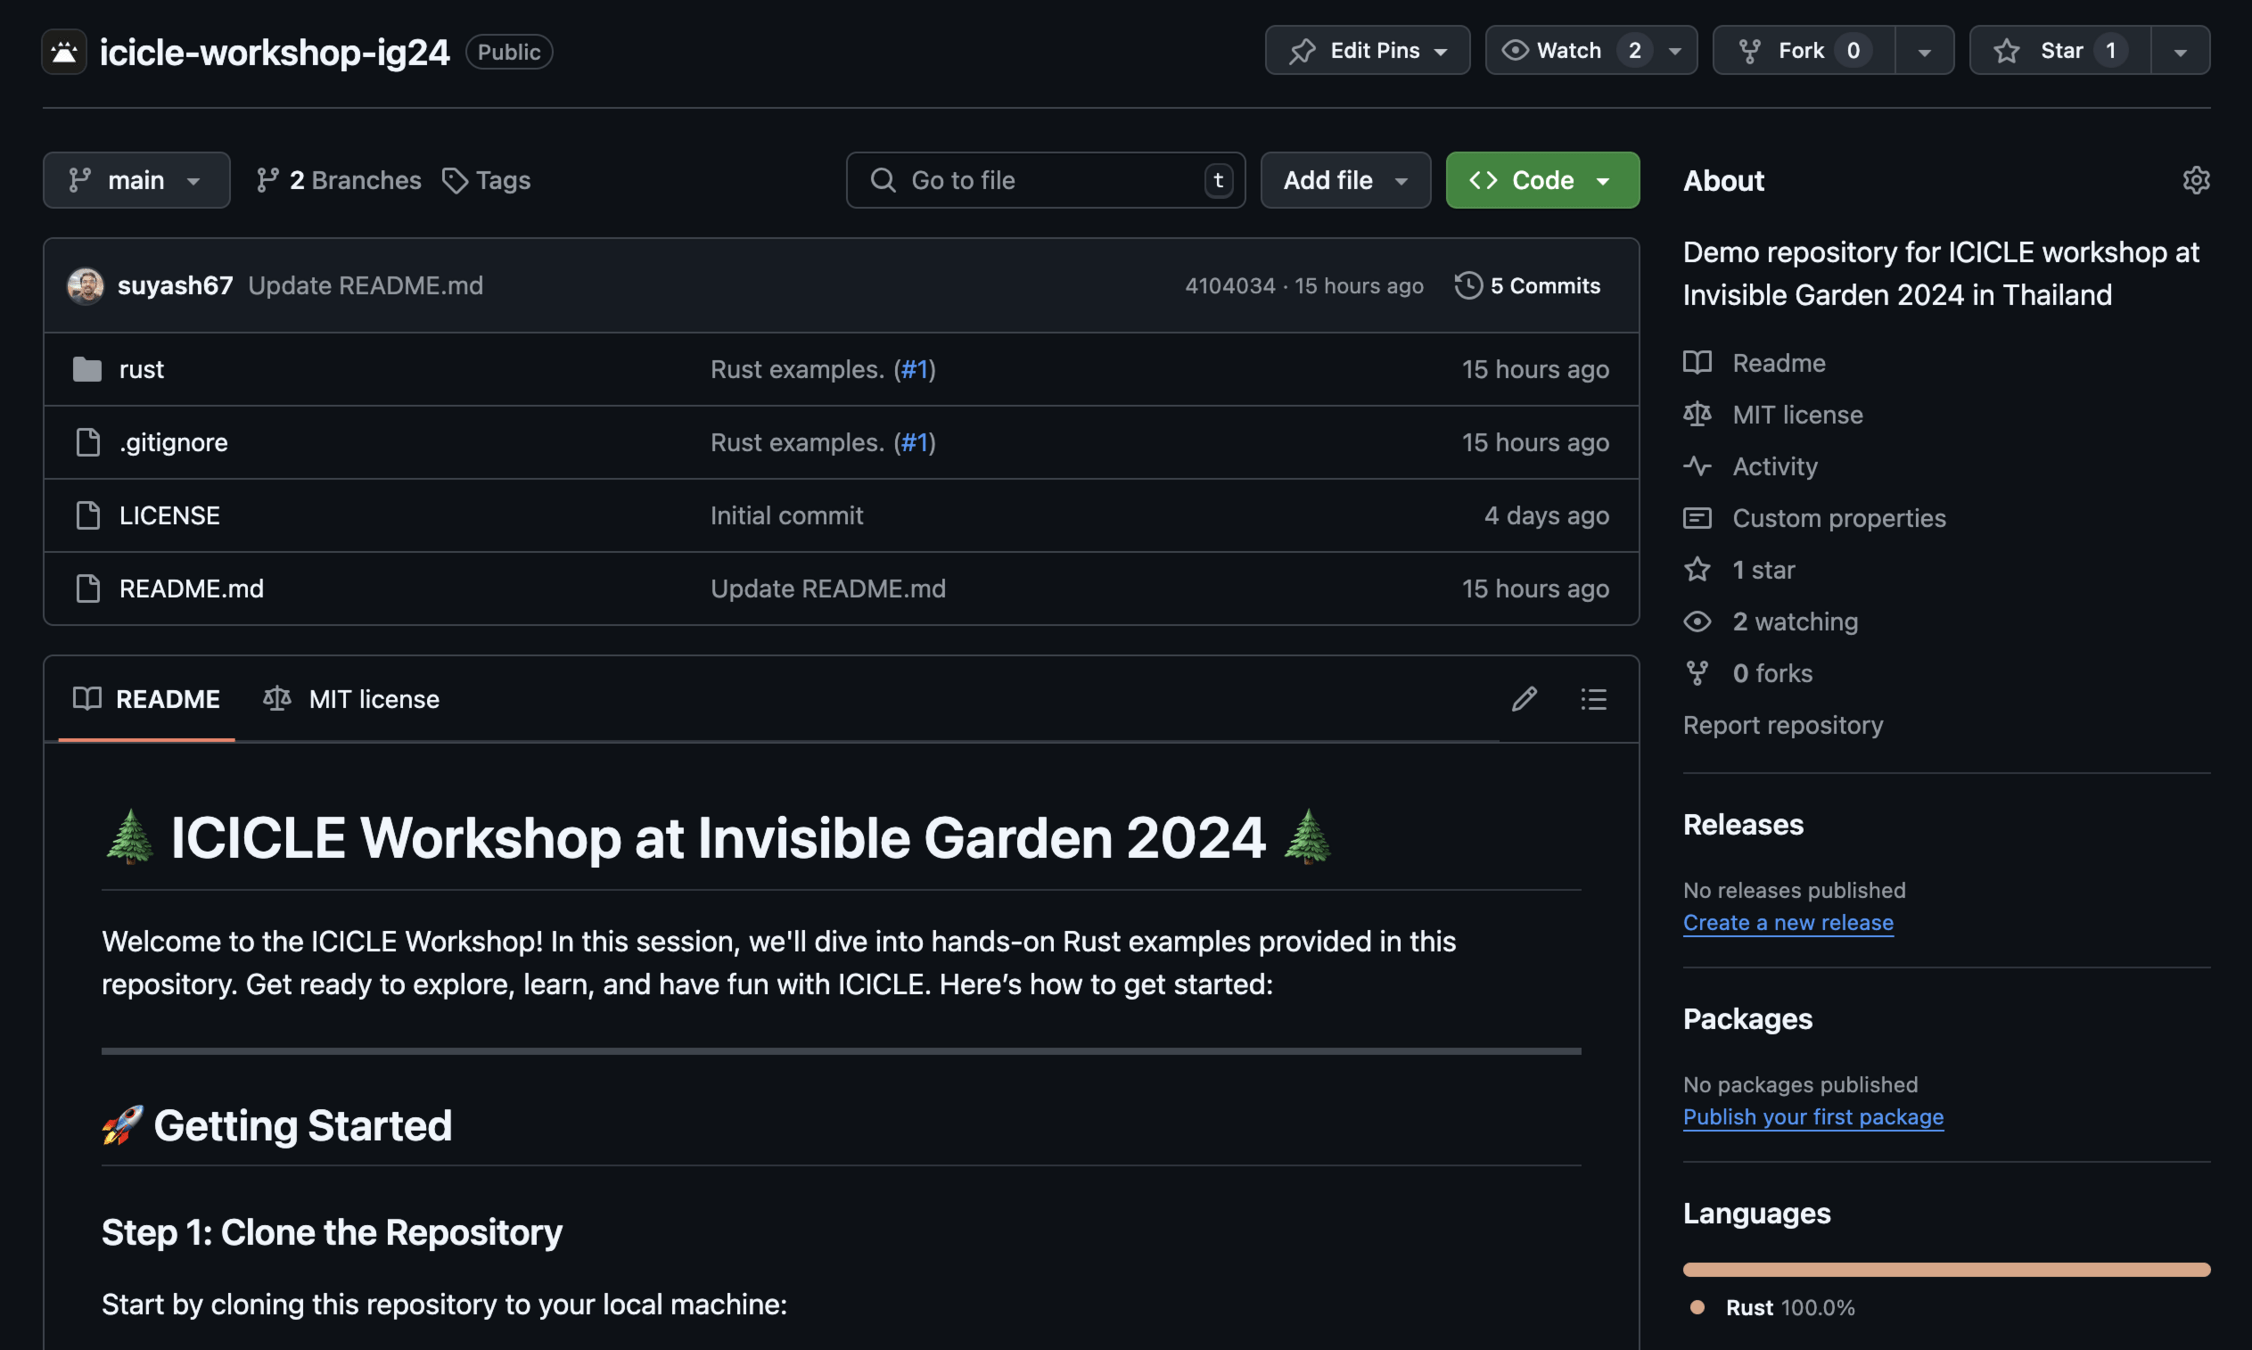Viewport: 2252px width, 1350px height.
Task: Open commit history via clock icon
Action: (x=1467, y=286)
